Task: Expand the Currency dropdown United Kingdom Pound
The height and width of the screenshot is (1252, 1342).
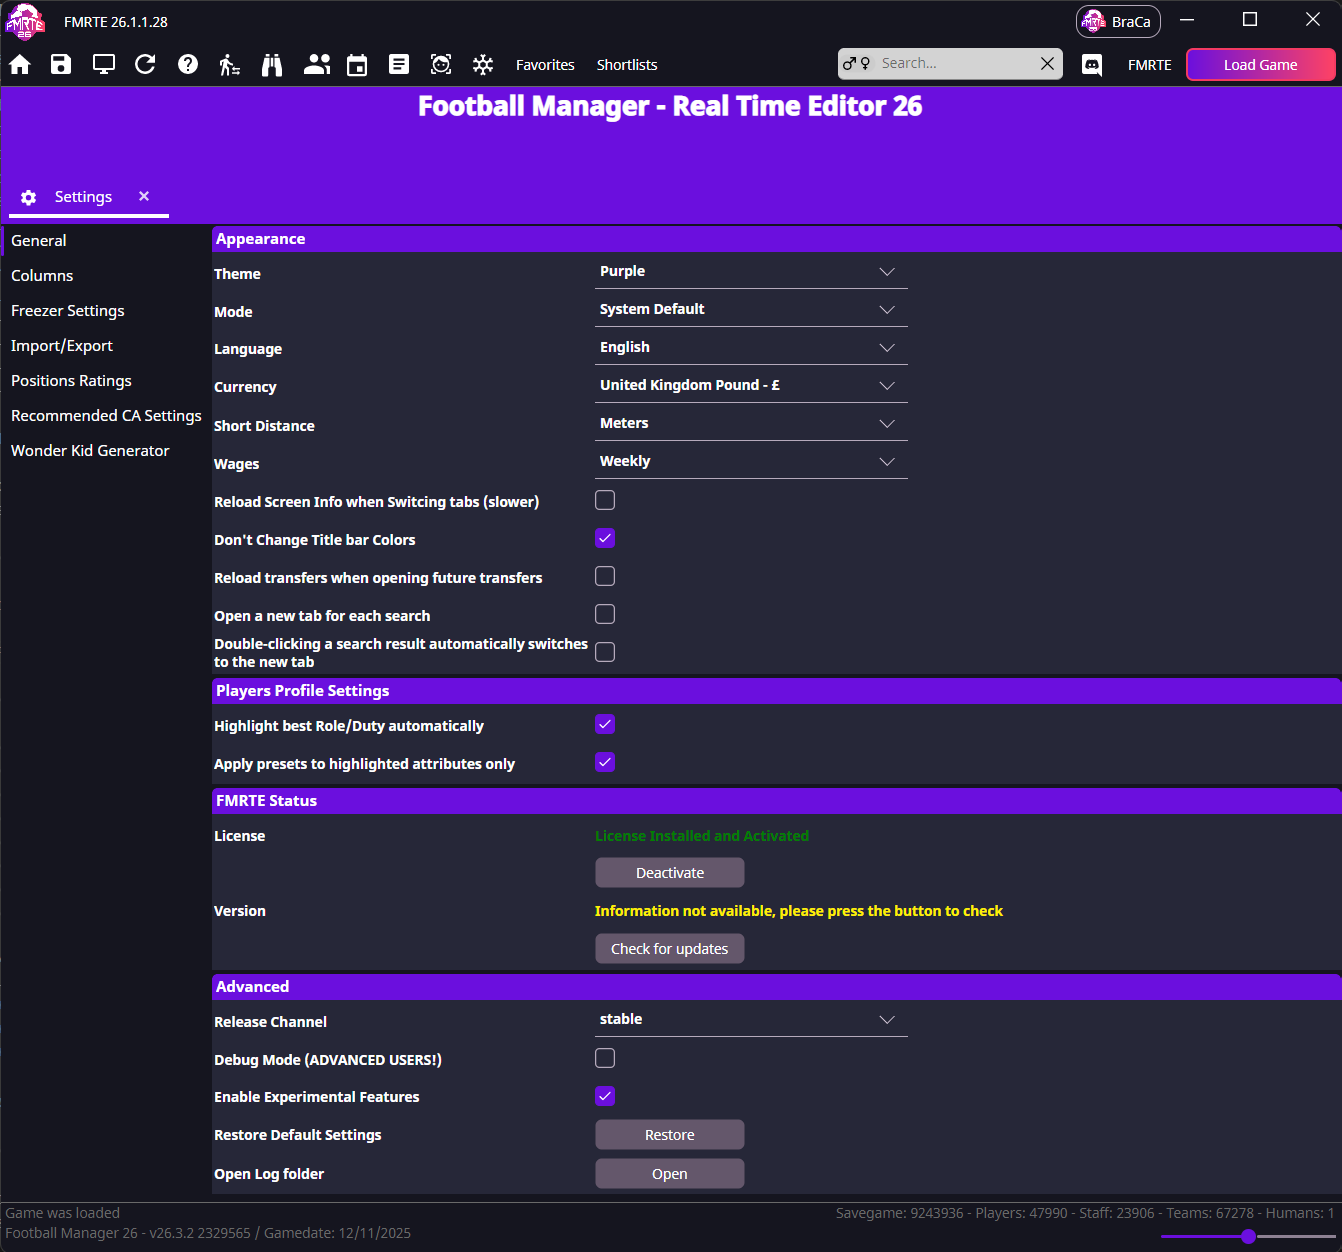Action: pos(751,385)
